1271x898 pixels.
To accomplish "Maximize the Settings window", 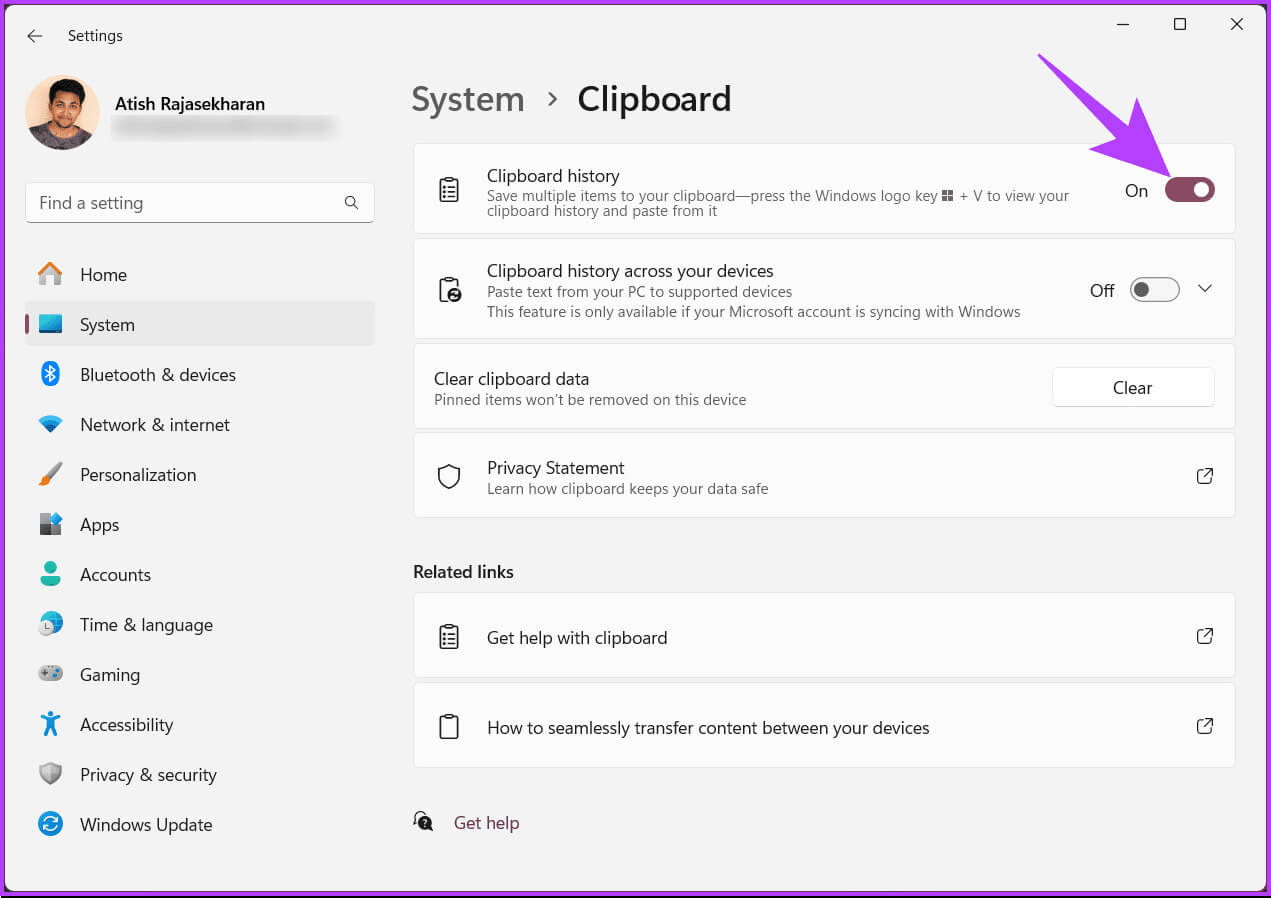I will click(1180, 25).
